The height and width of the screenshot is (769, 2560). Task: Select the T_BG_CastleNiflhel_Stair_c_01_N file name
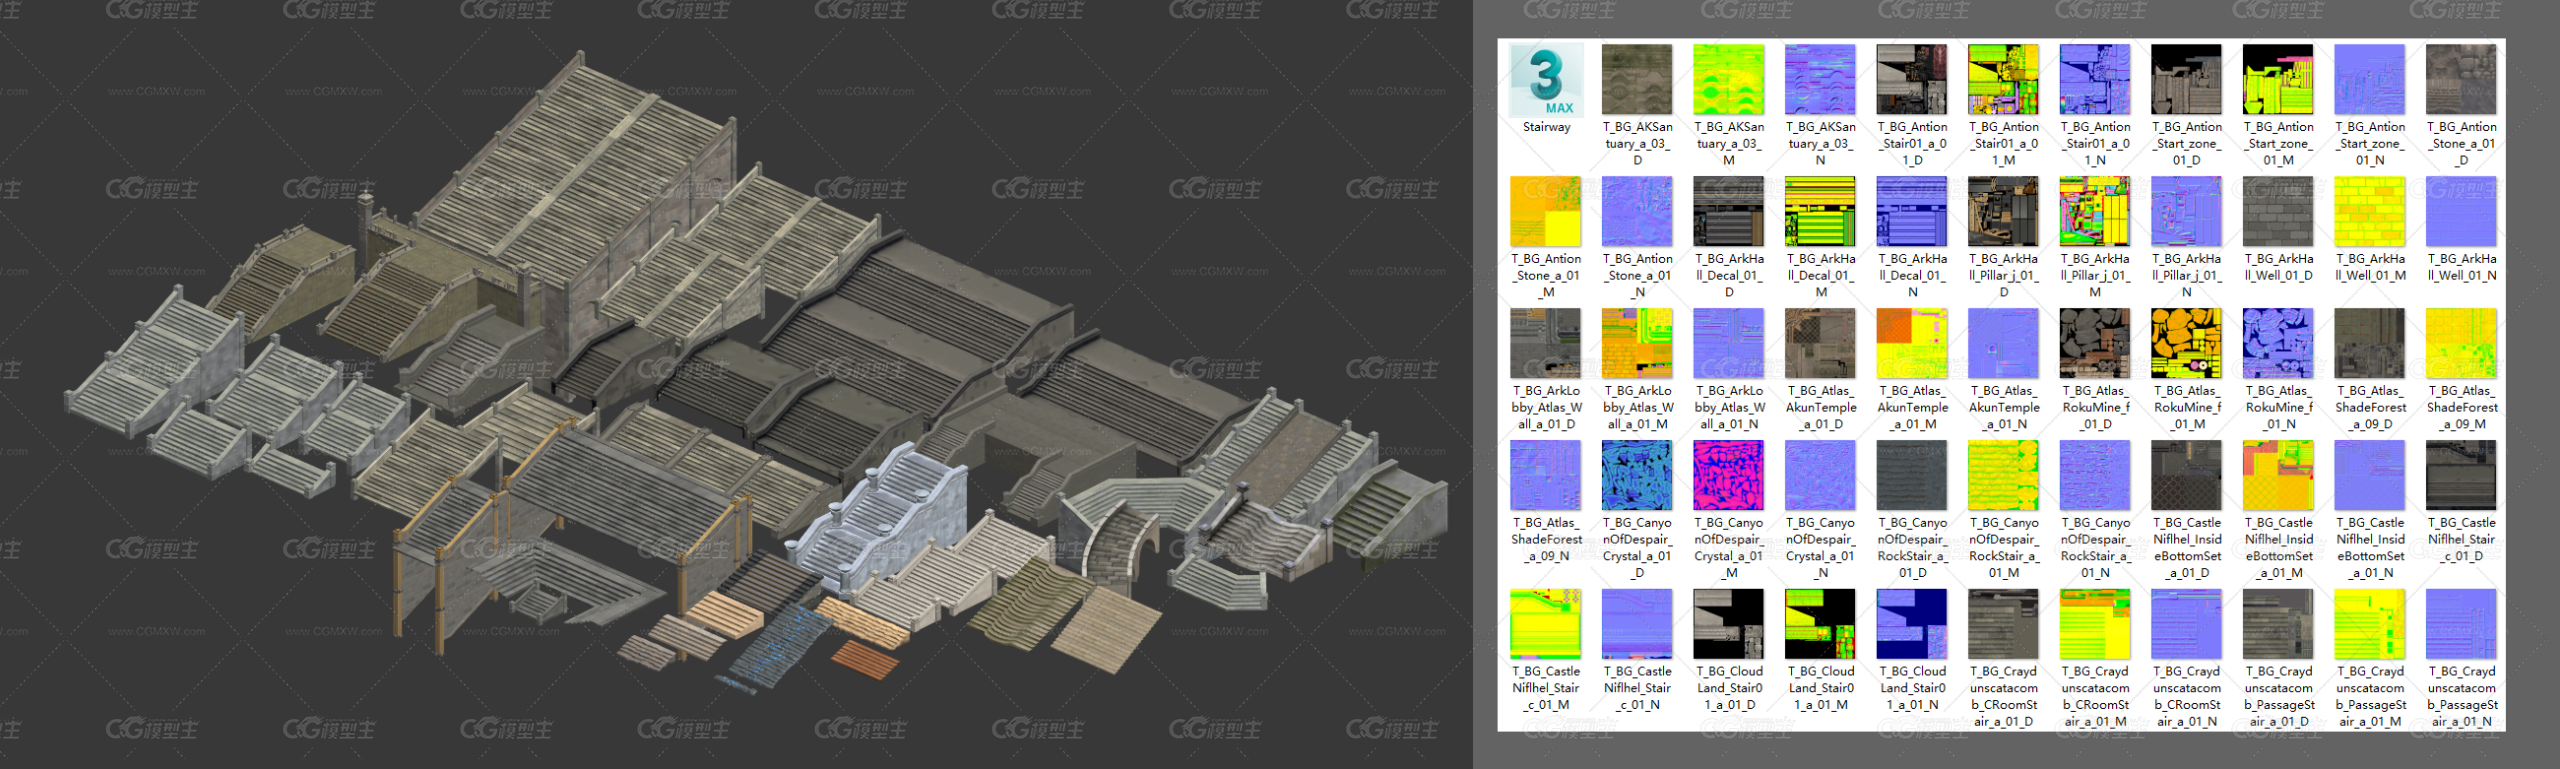coord(1637,688)
